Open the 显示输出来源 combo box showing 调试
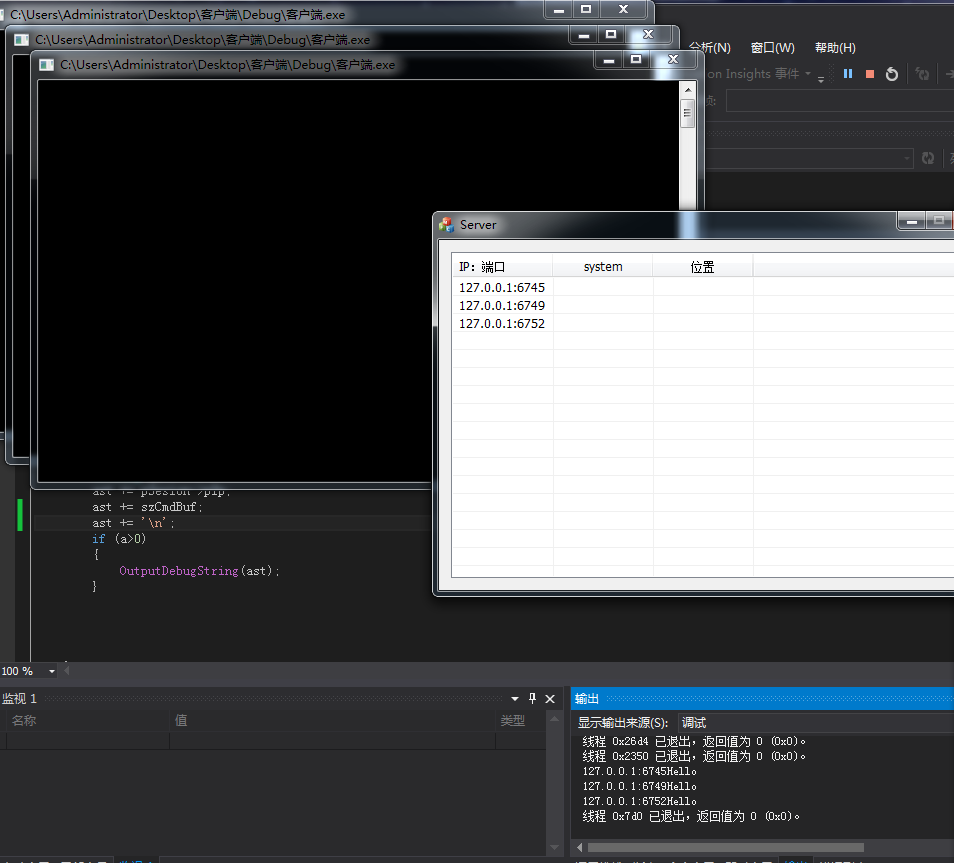The width and height of the screenshot is (954, 863). tap(815, 722)
